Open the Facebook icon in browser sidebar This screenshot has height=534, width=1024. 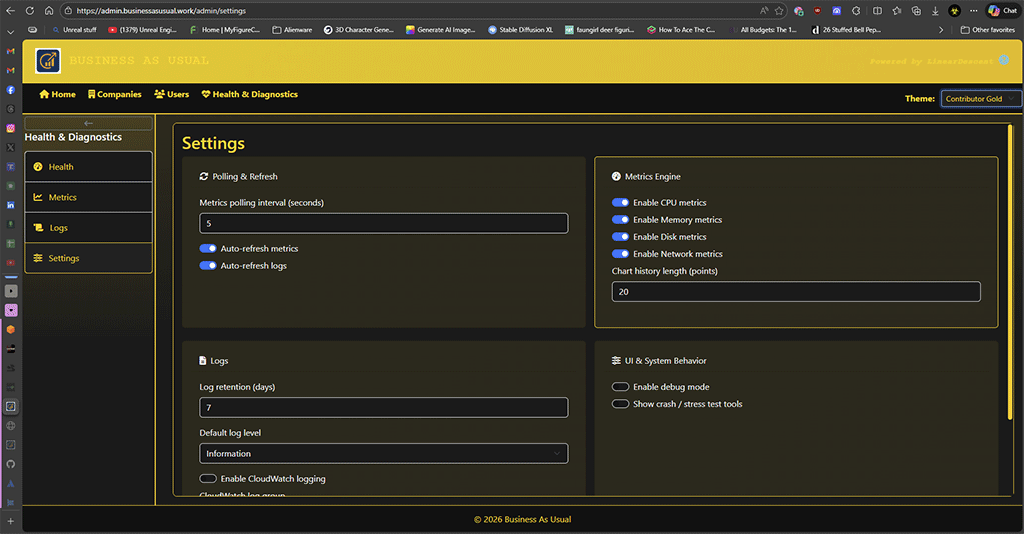click(x=11, y=90)
